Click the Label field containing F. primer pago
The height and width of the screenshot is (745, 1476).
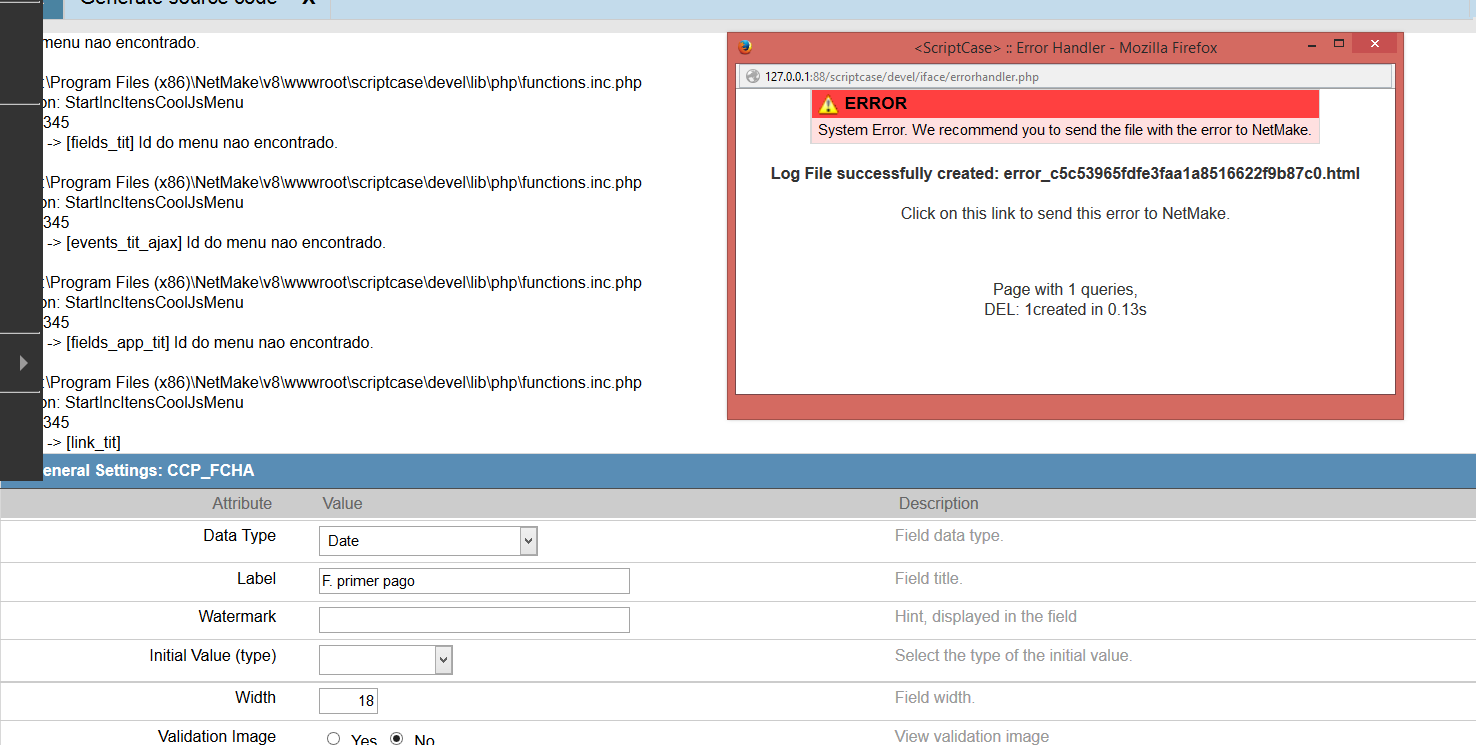474,581
